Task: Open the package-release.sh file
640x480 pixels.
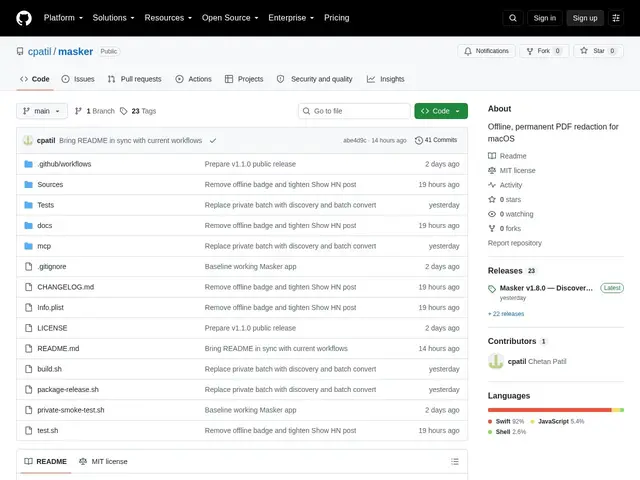Action: [68, 389]
